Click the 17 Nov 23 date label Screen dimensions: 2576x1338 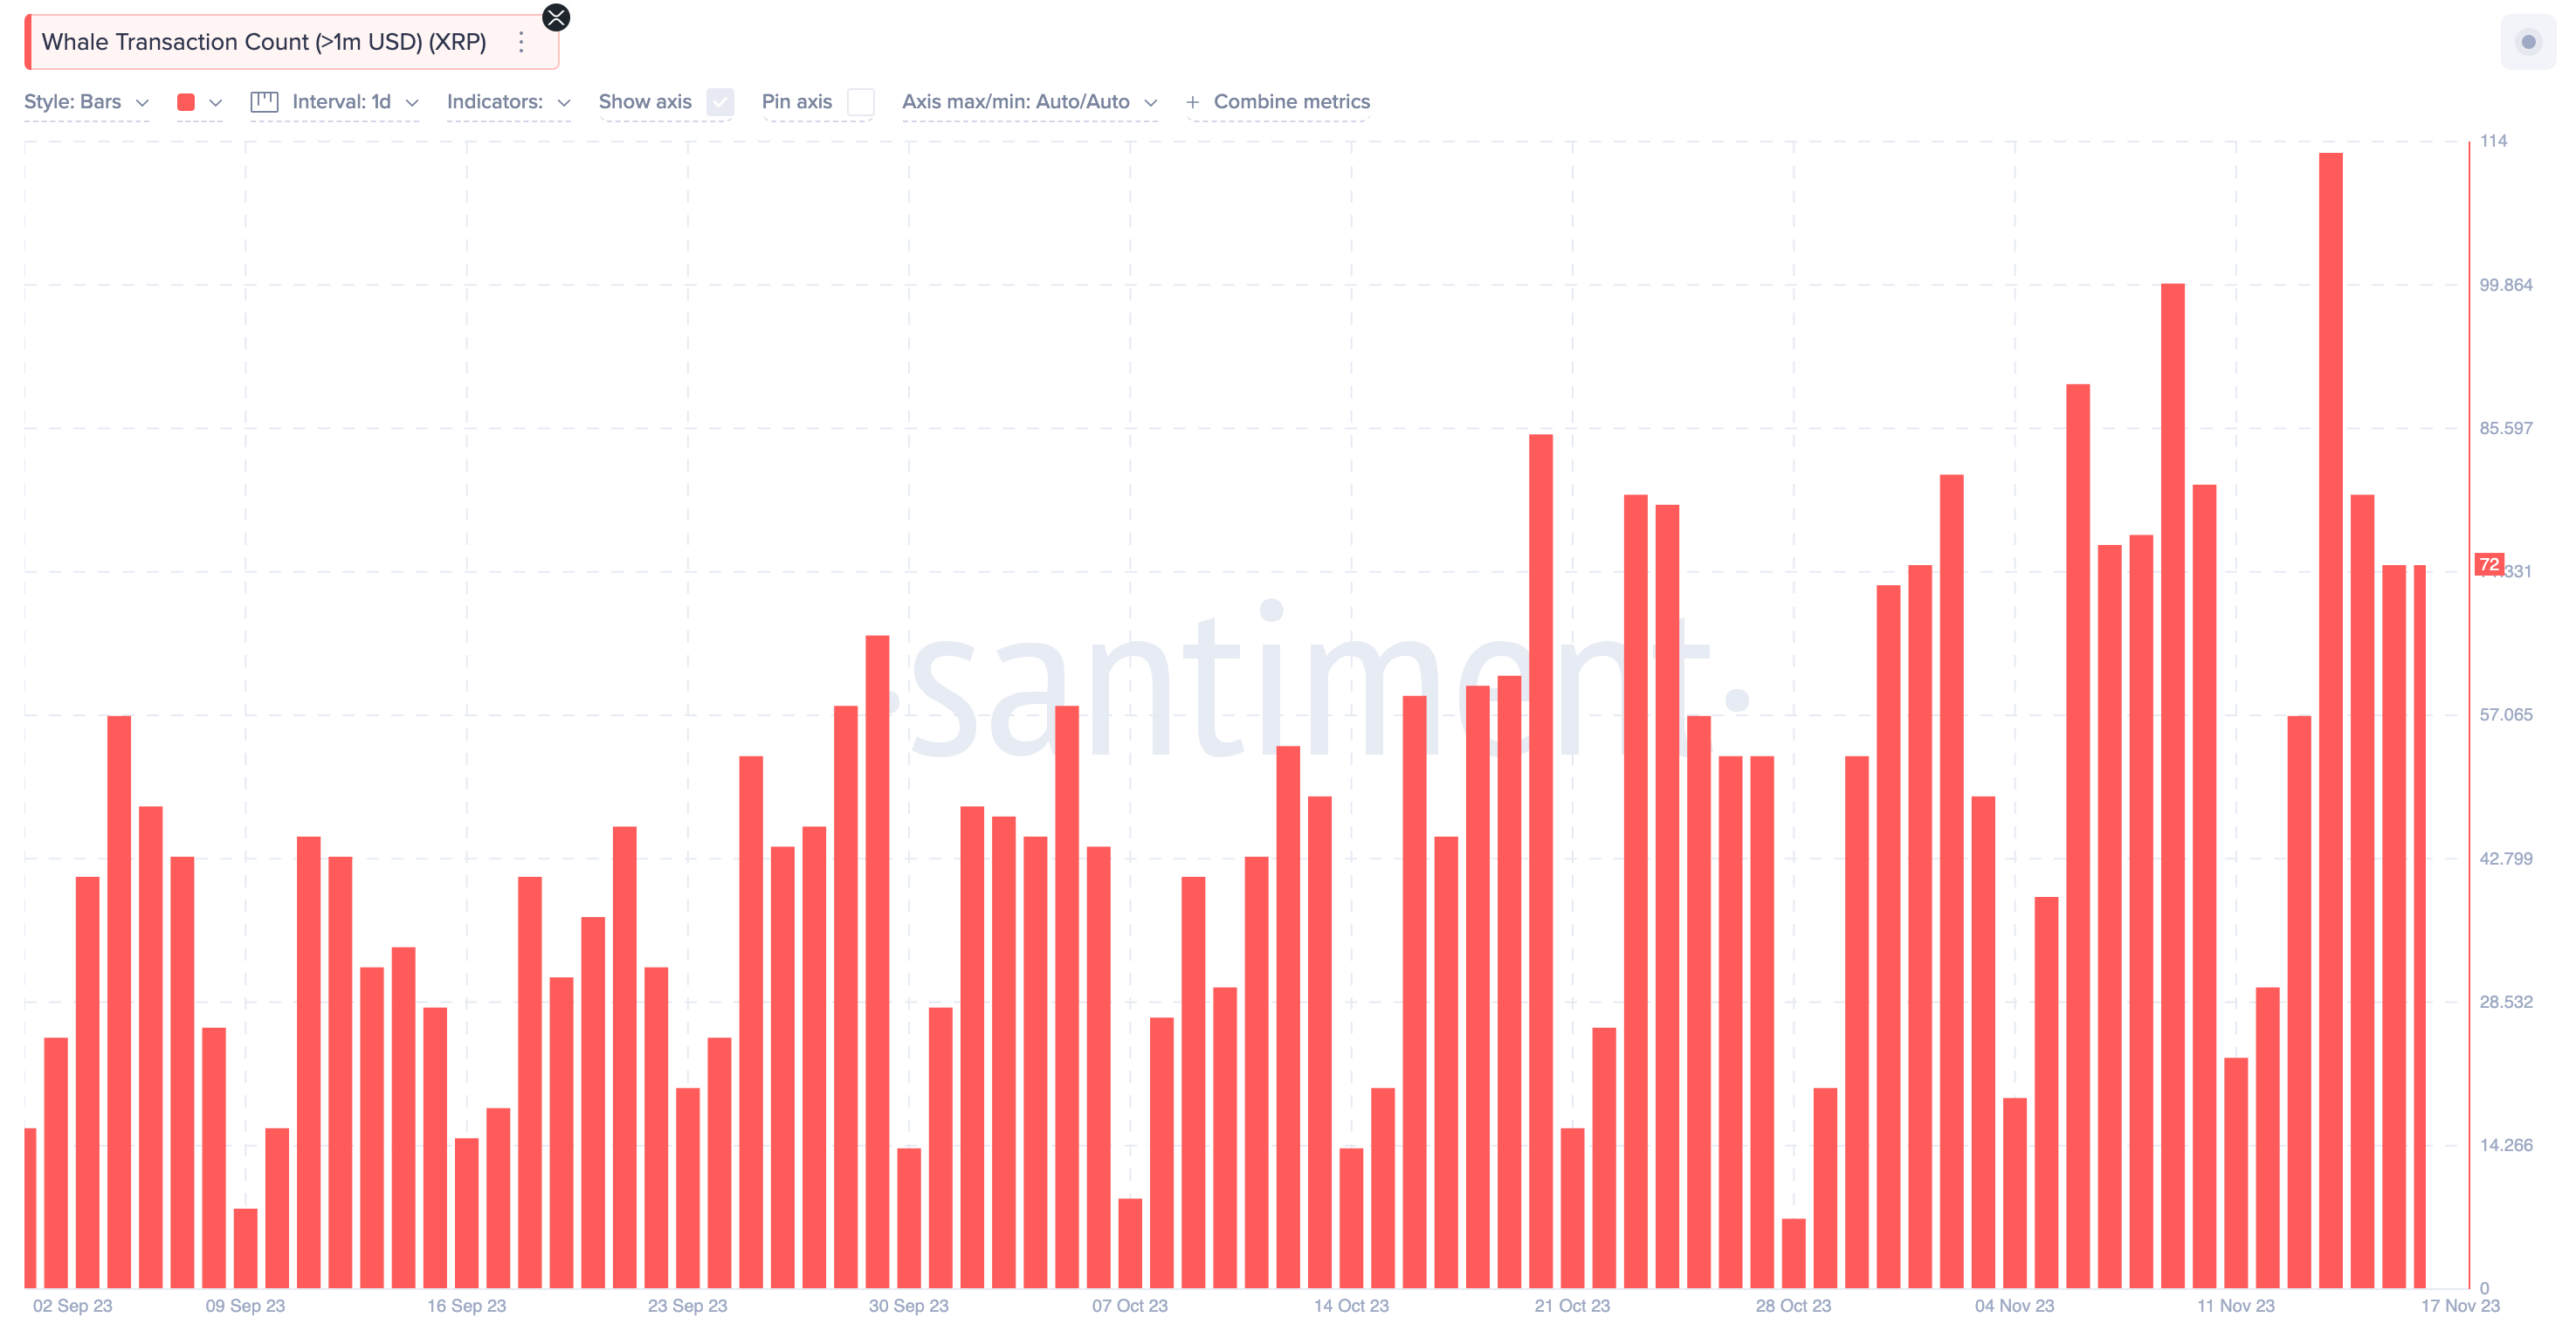pos(2460,1306)
